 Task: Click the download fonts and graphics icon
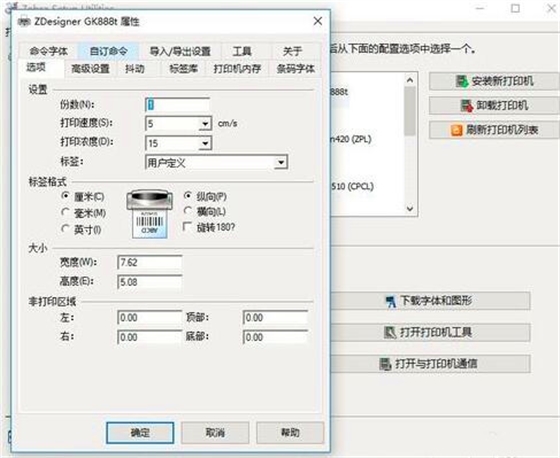pos(390,302)
